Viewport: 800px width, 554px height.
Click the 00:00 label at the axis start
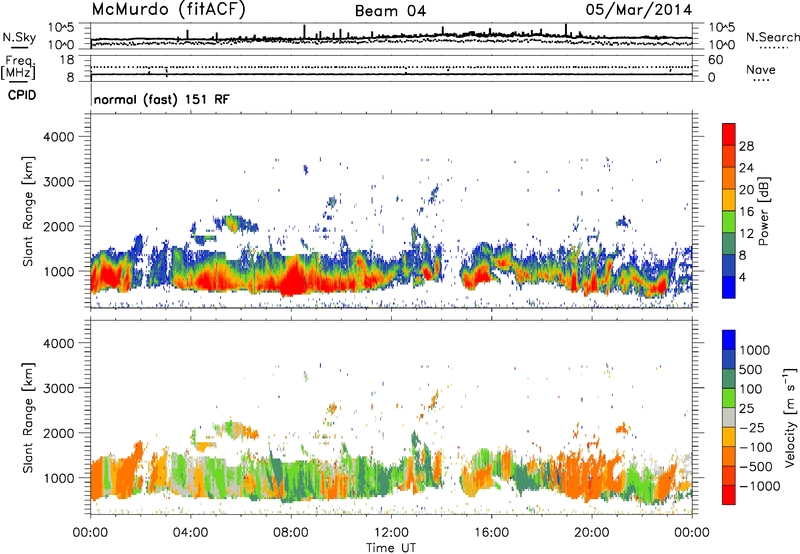click(90, 533)
